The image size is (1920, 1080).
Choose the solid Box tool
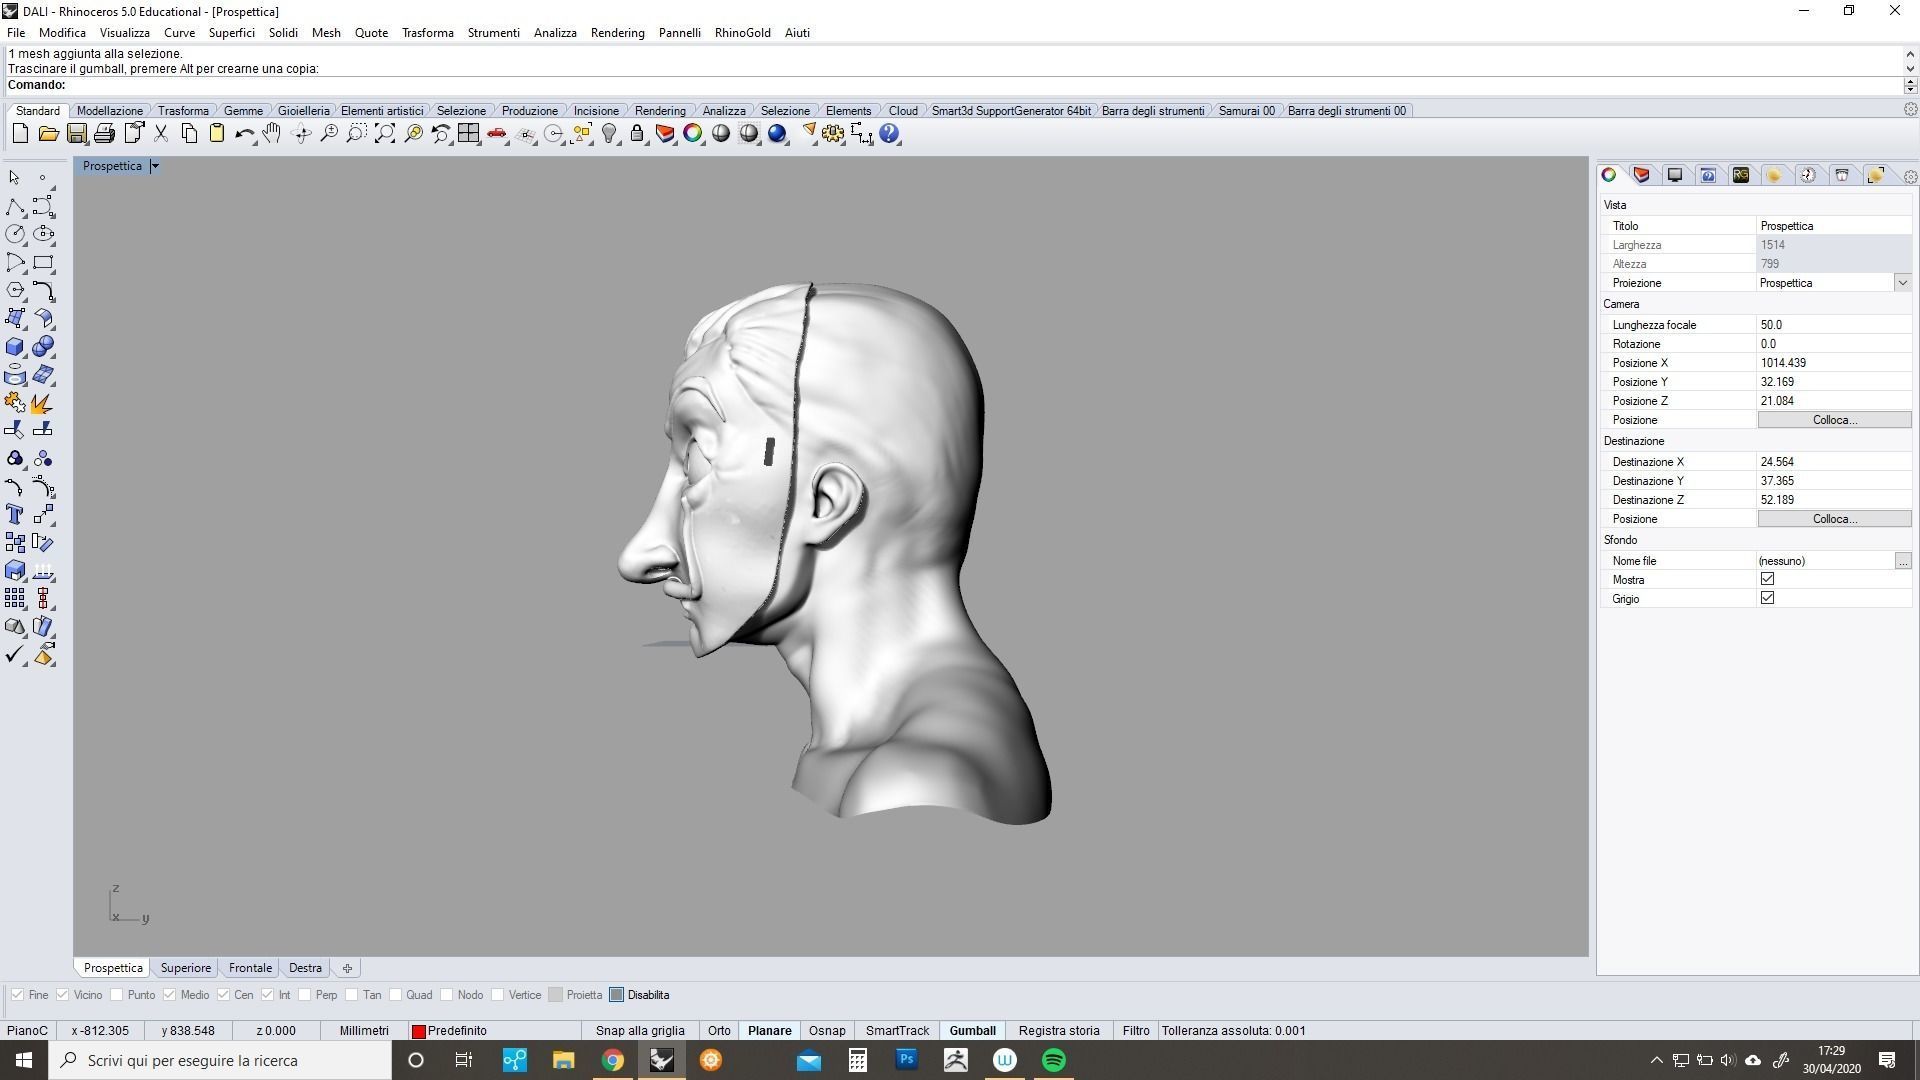coord(14,347)
